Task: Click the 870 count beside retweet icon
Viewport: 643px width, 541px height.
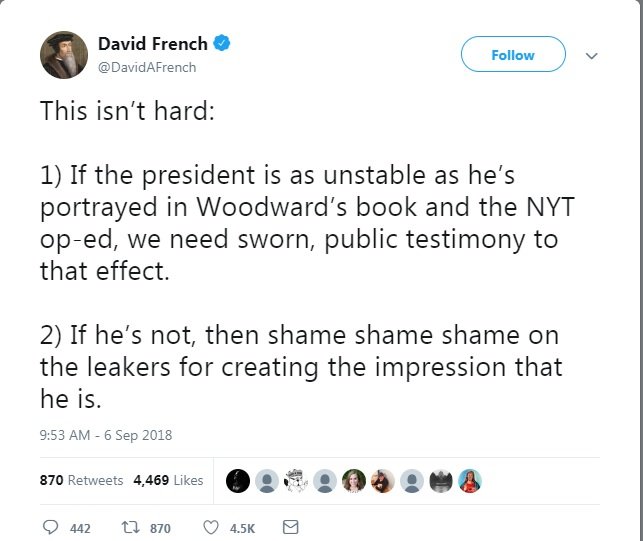Action: pos(160,528)
